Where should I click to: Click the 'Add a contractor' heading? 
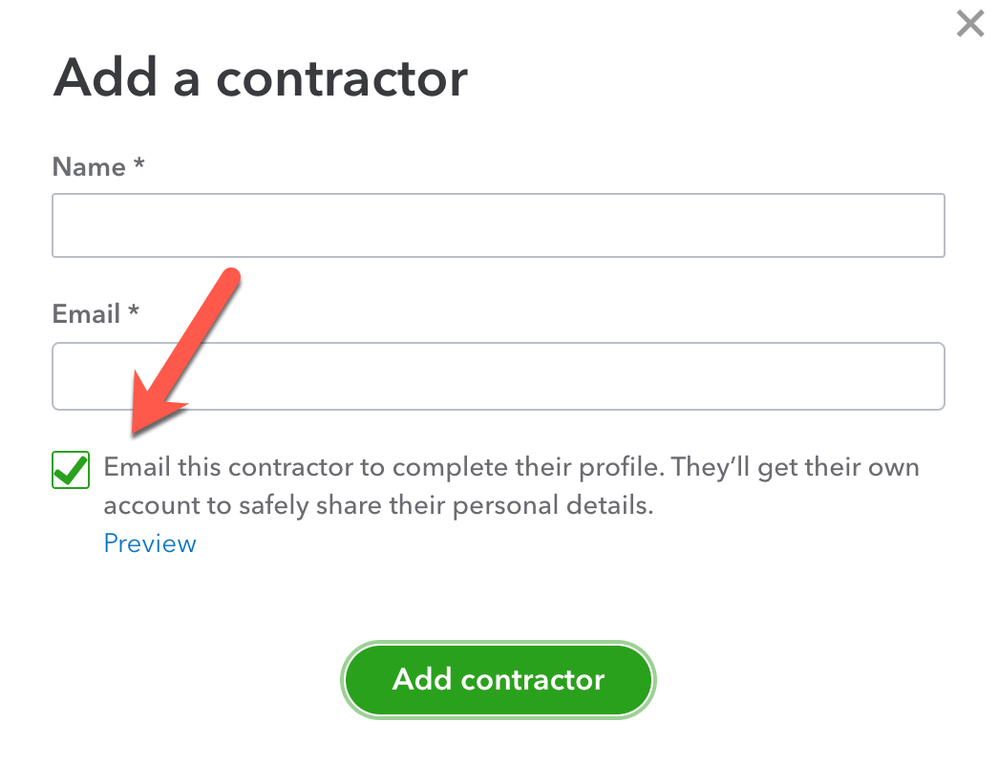(260, 77)
